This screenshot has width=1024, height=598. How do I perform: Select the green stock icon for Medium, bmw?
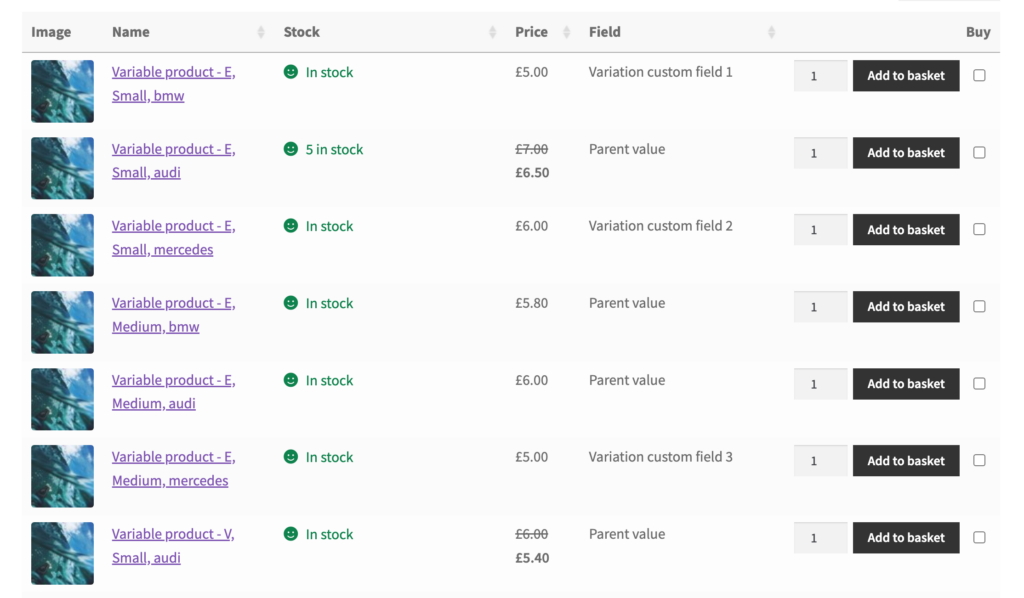pyautogui.click(x=290, y=303)
